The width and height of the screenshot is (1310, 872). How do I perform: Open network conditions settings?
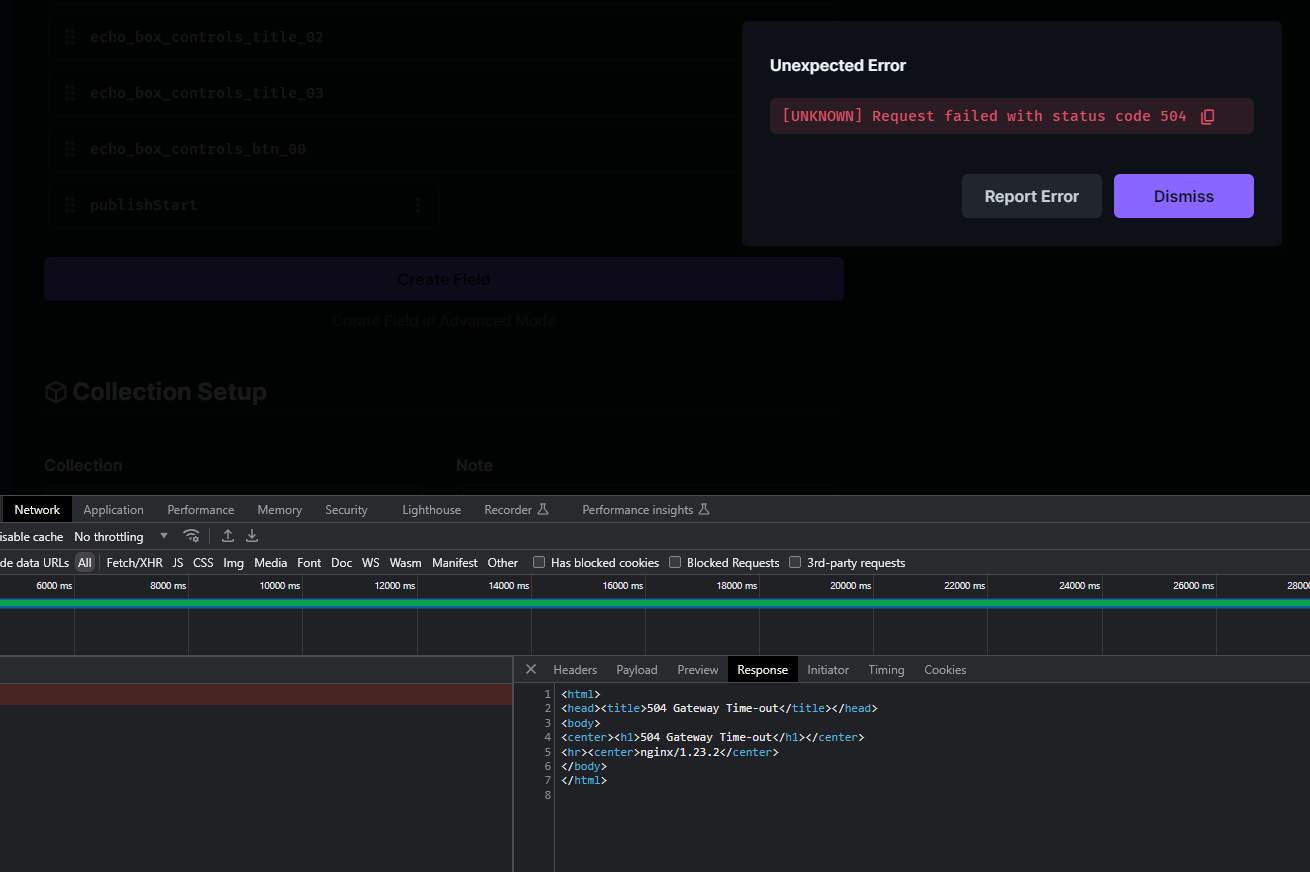coord(192,536)
